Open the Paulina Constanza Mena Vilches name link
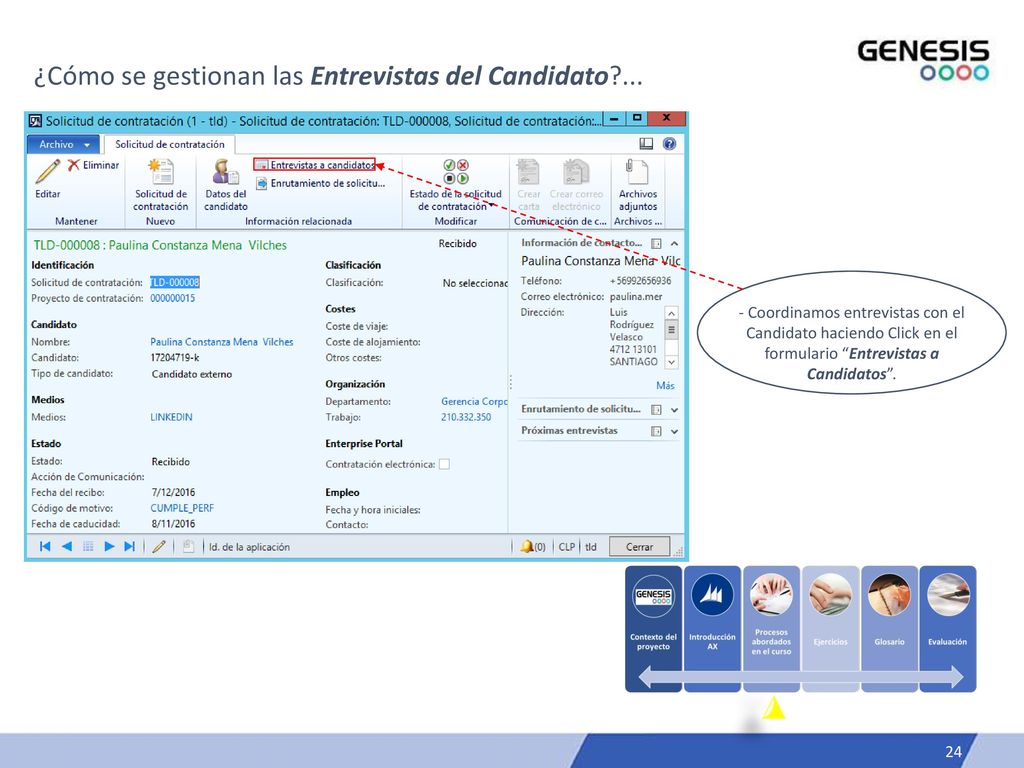This screenshot has width=1024, height=768. click(221, 342)
